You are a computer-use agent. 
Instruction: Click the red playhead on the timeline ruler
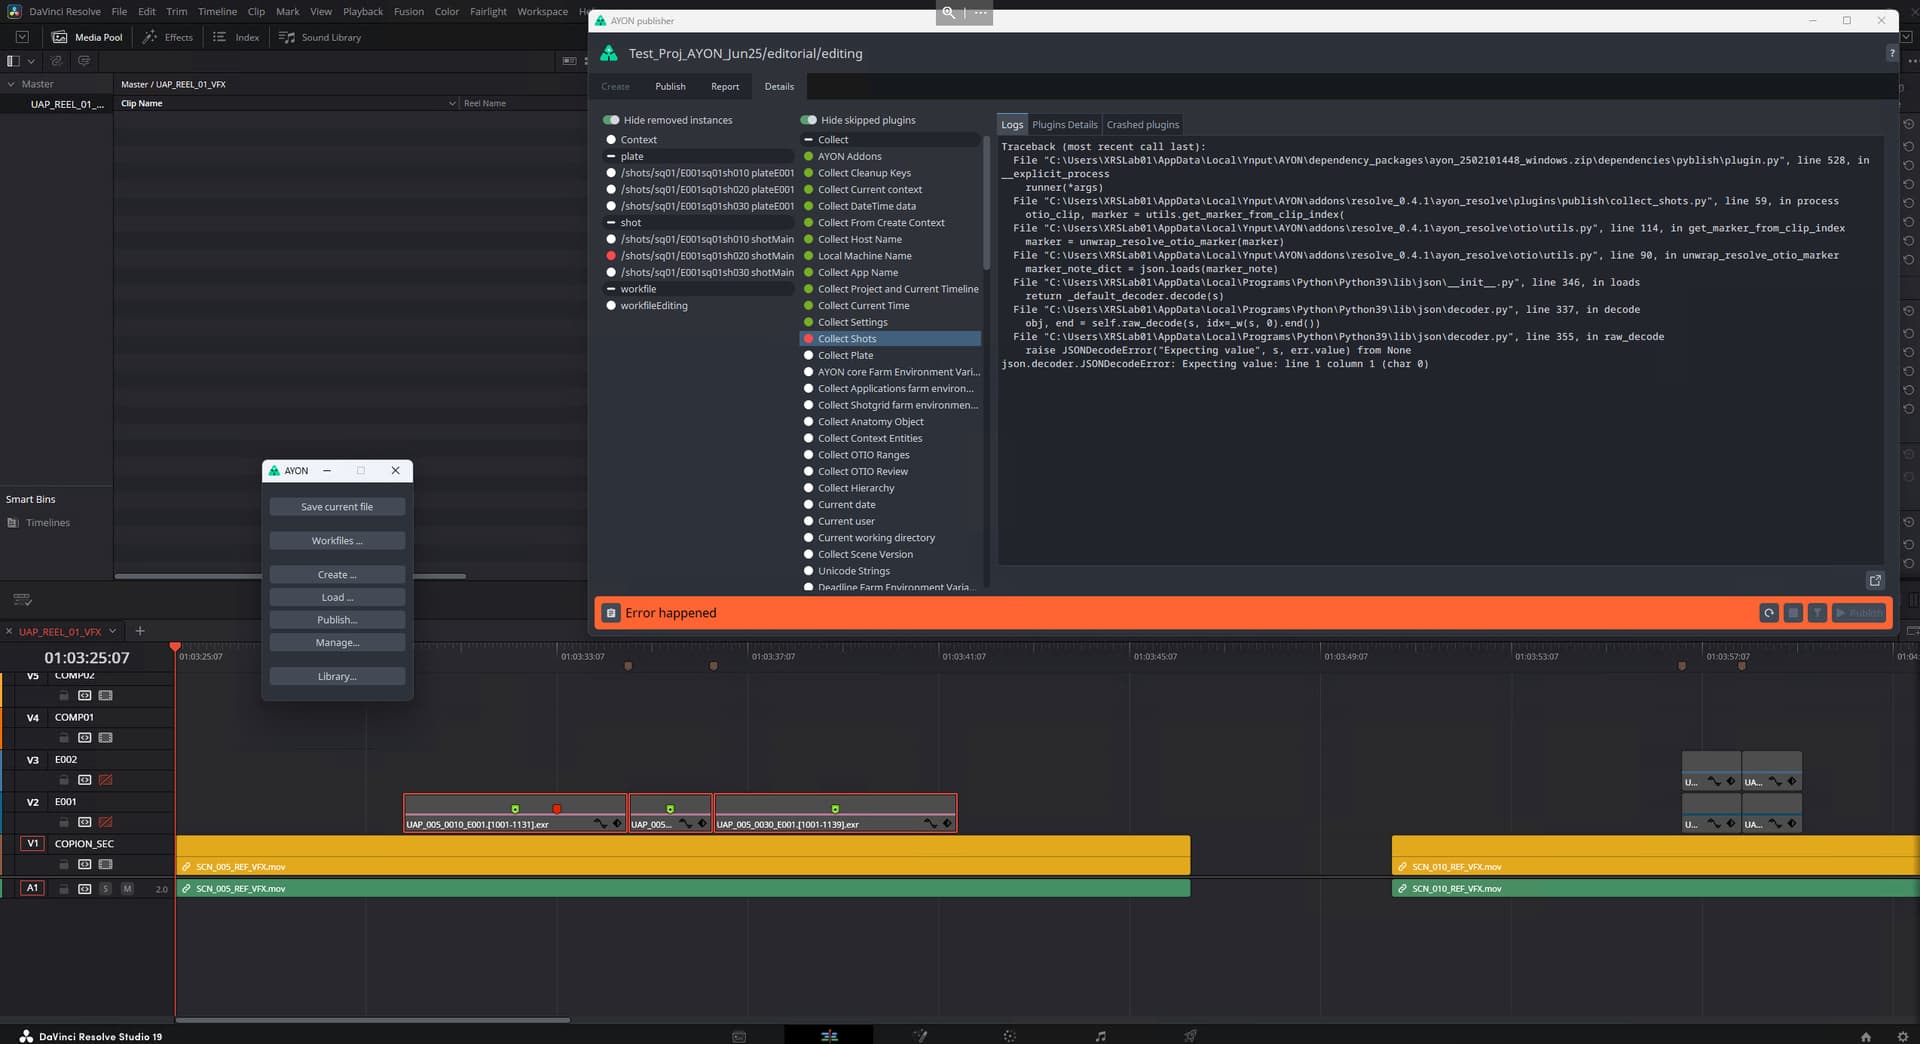click(175, 648)
